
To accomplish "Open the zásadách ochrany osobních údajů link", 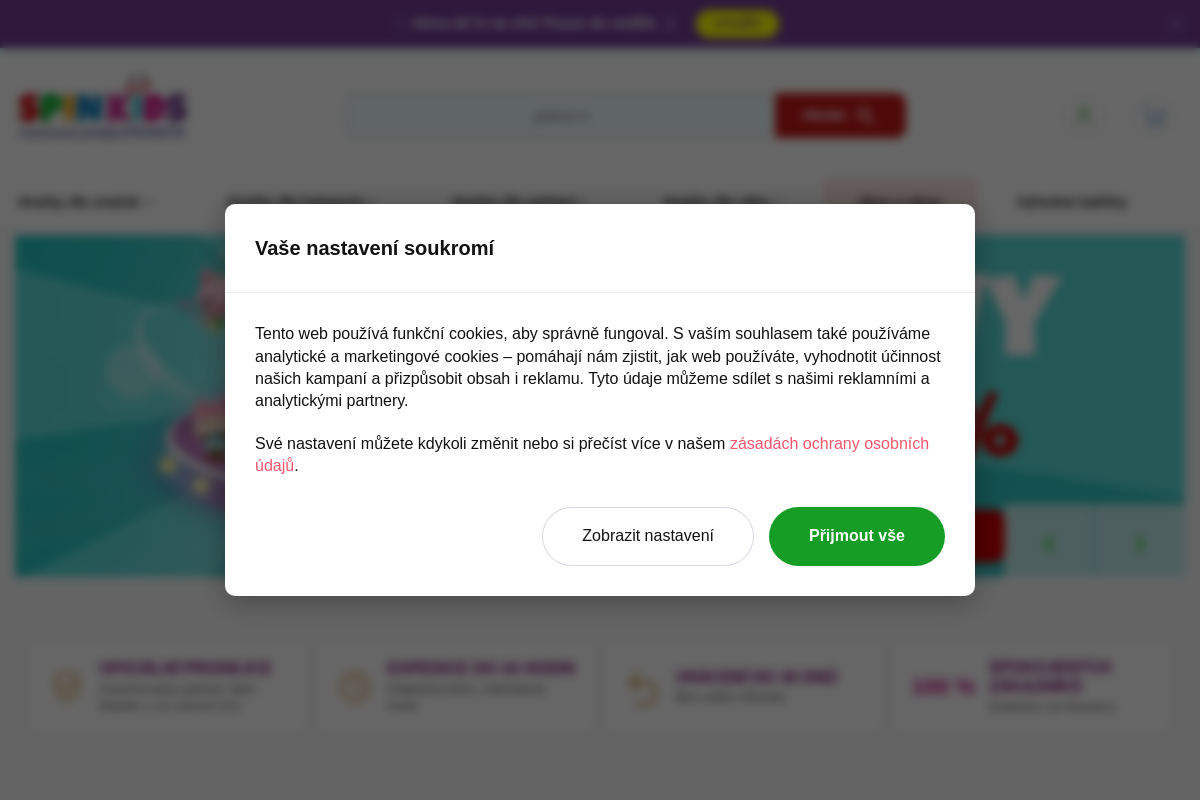I will pyautogui.click(x=592, y=454).
